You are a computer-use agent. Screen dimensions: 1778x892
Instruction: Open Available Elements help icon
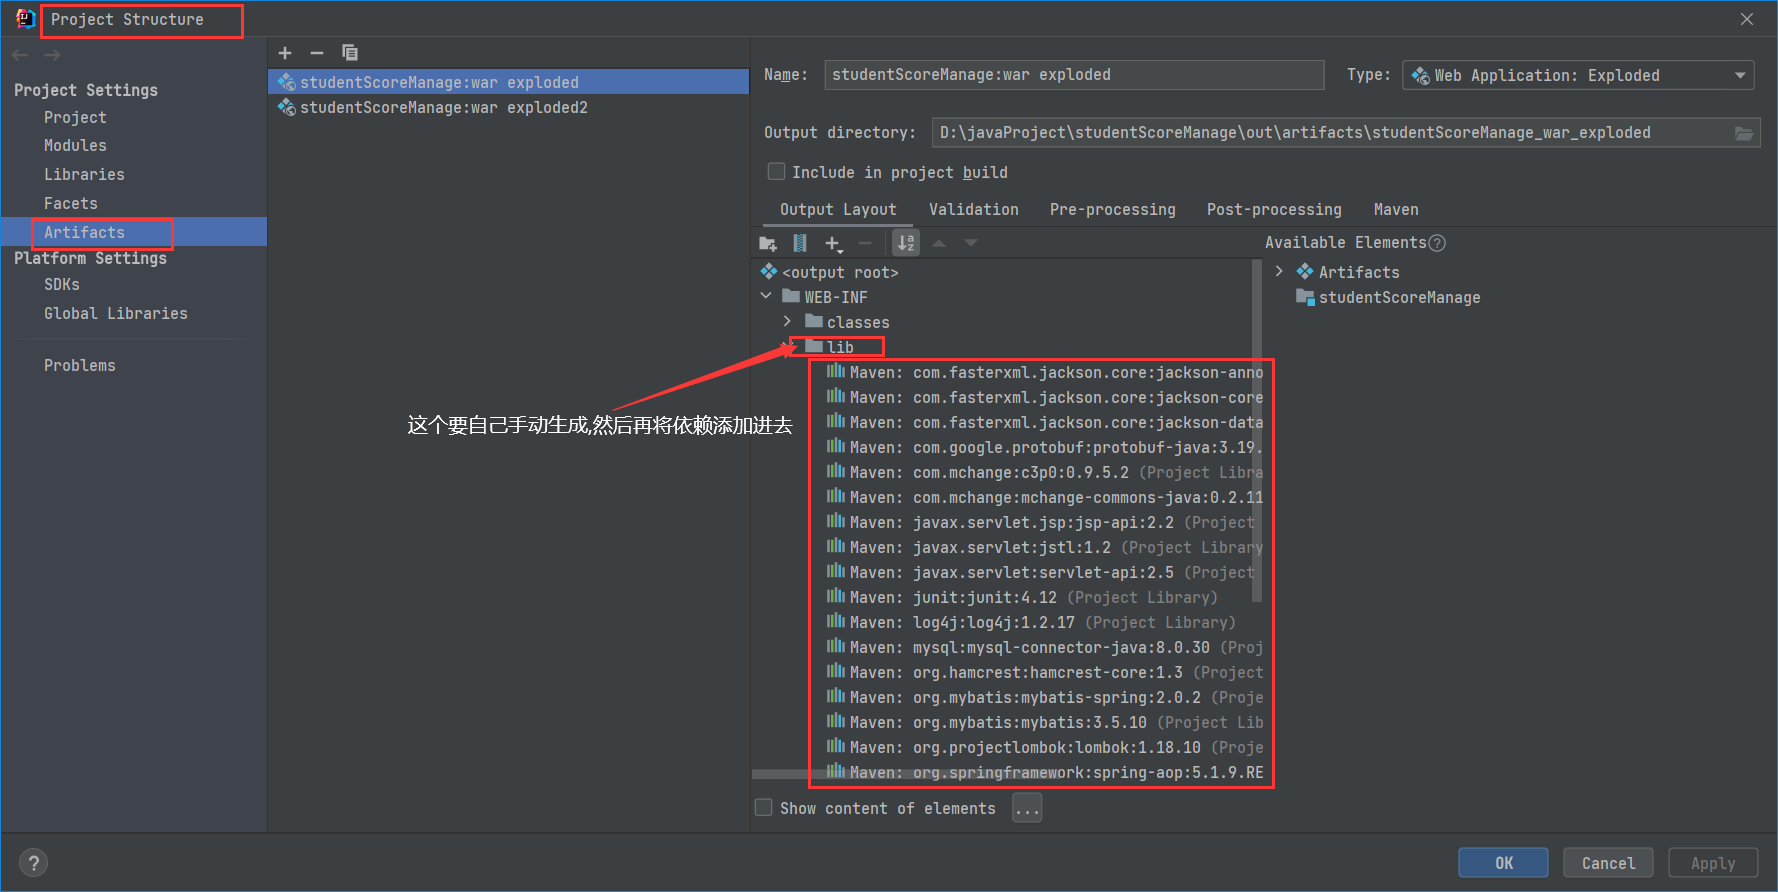[x=1438, y=243]
